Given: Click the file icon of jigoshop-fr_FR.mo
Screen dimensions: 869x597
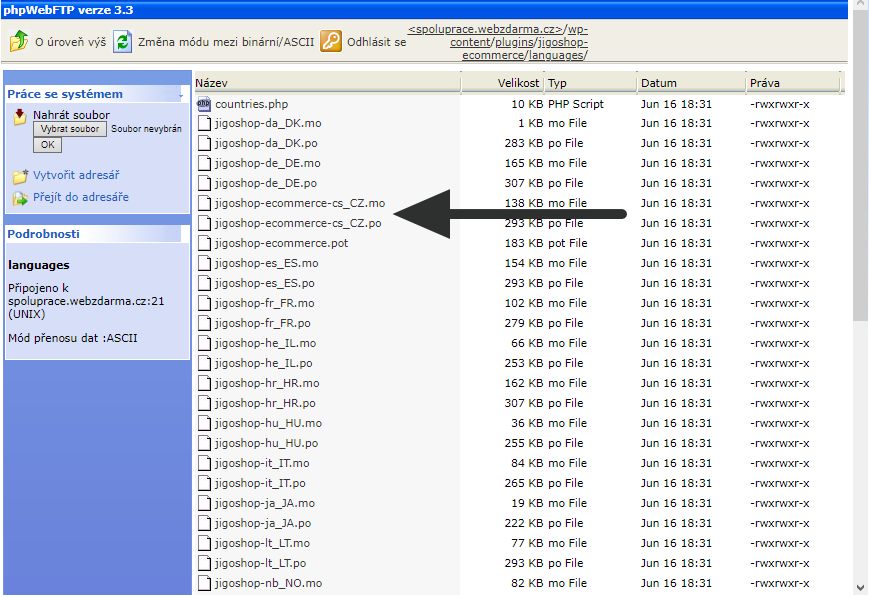Looking at the screenshot, I should 205,303.
